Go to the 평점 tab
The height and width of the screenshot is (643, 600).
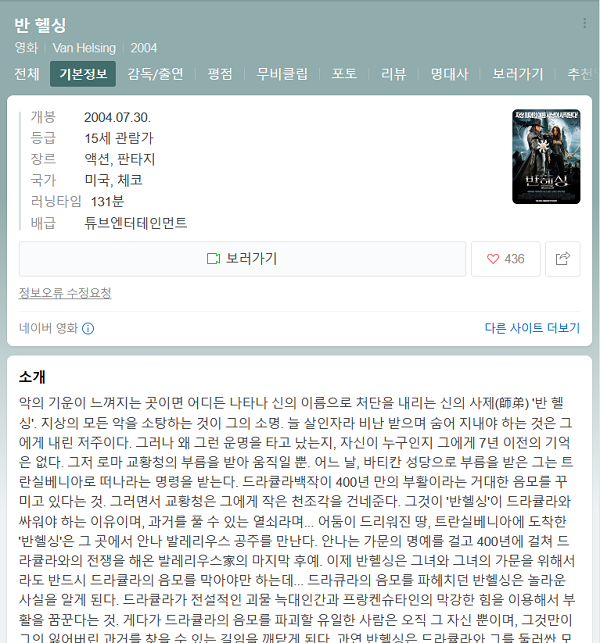tap(220, 74)
